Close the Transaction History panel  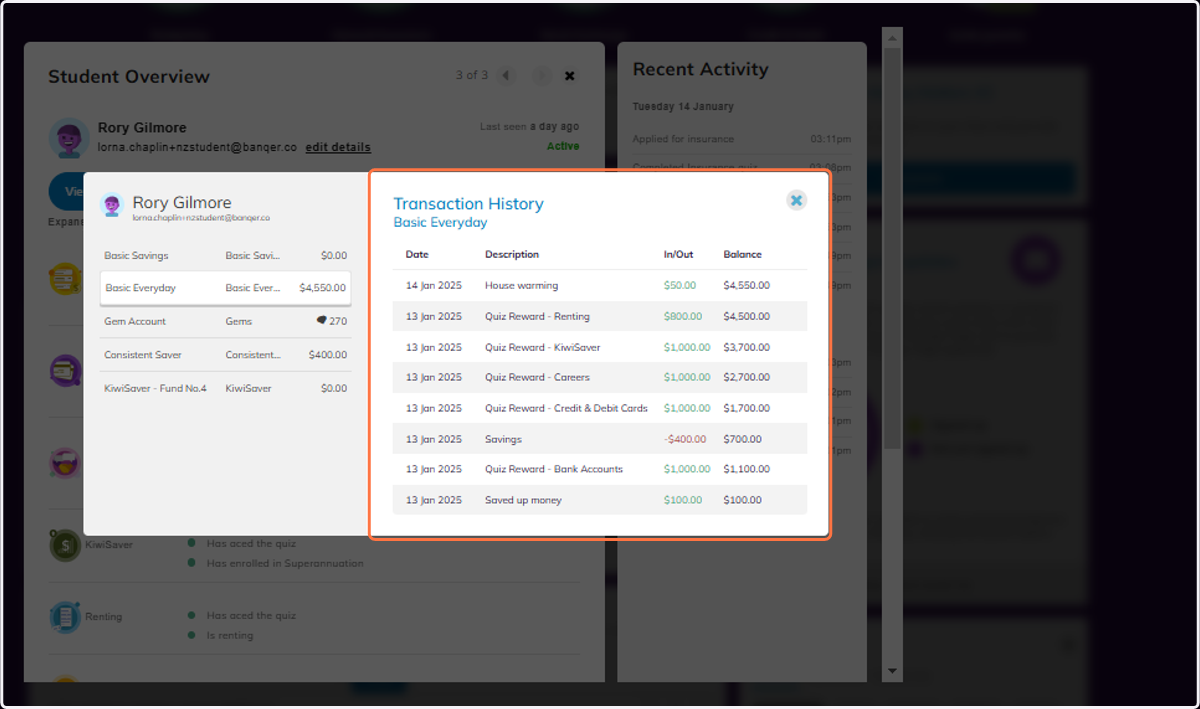click(x=796, y=200)
